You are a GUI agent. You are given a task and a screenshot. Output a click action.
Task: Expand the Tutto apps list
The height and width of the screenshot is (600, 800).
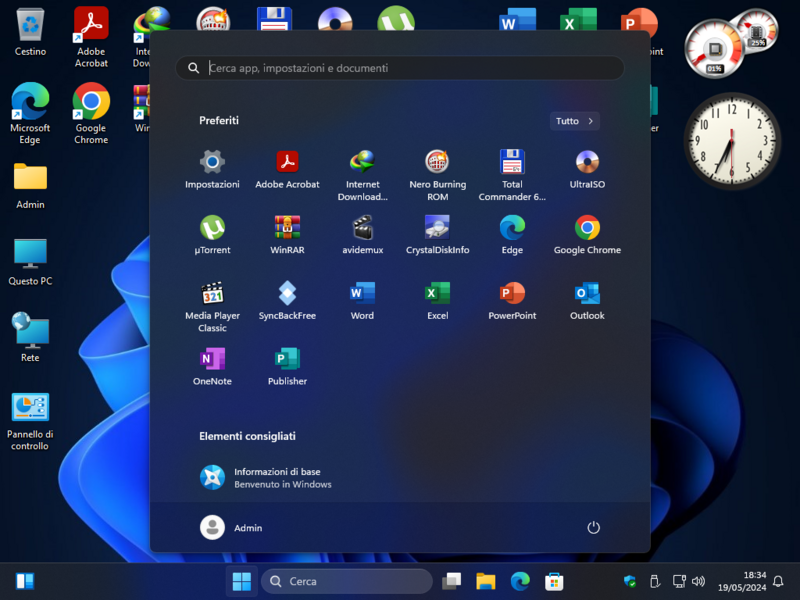[574, 120]
